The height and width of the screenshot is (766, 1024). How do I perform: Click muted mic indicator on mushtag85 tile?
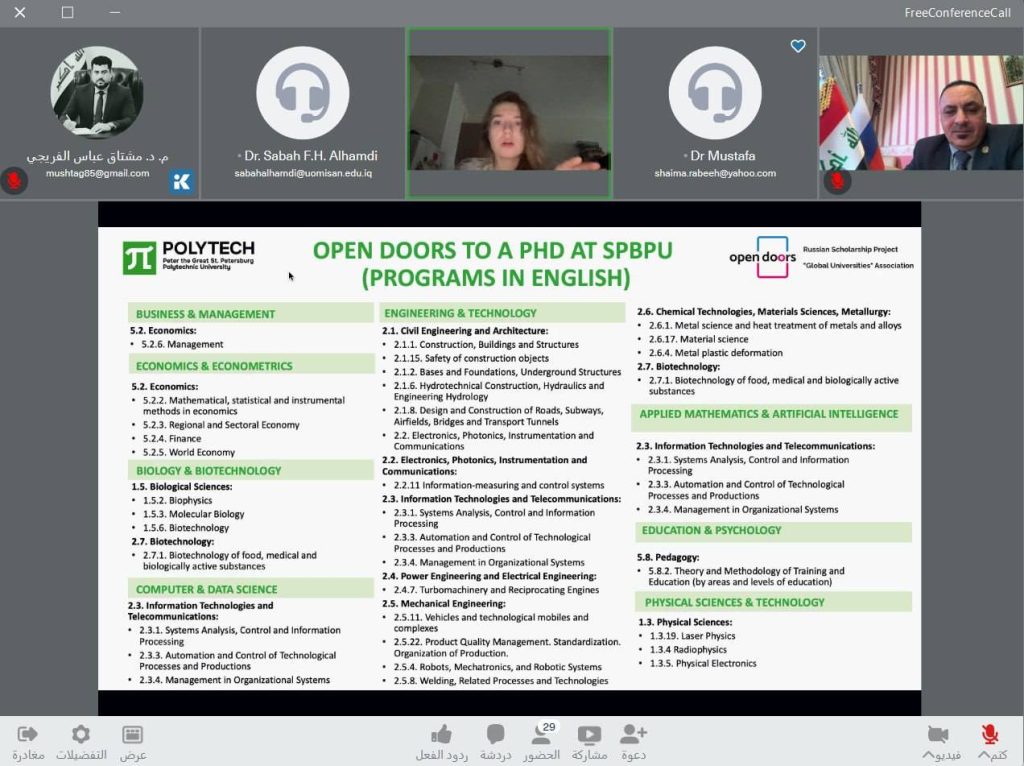coord(14,181)
